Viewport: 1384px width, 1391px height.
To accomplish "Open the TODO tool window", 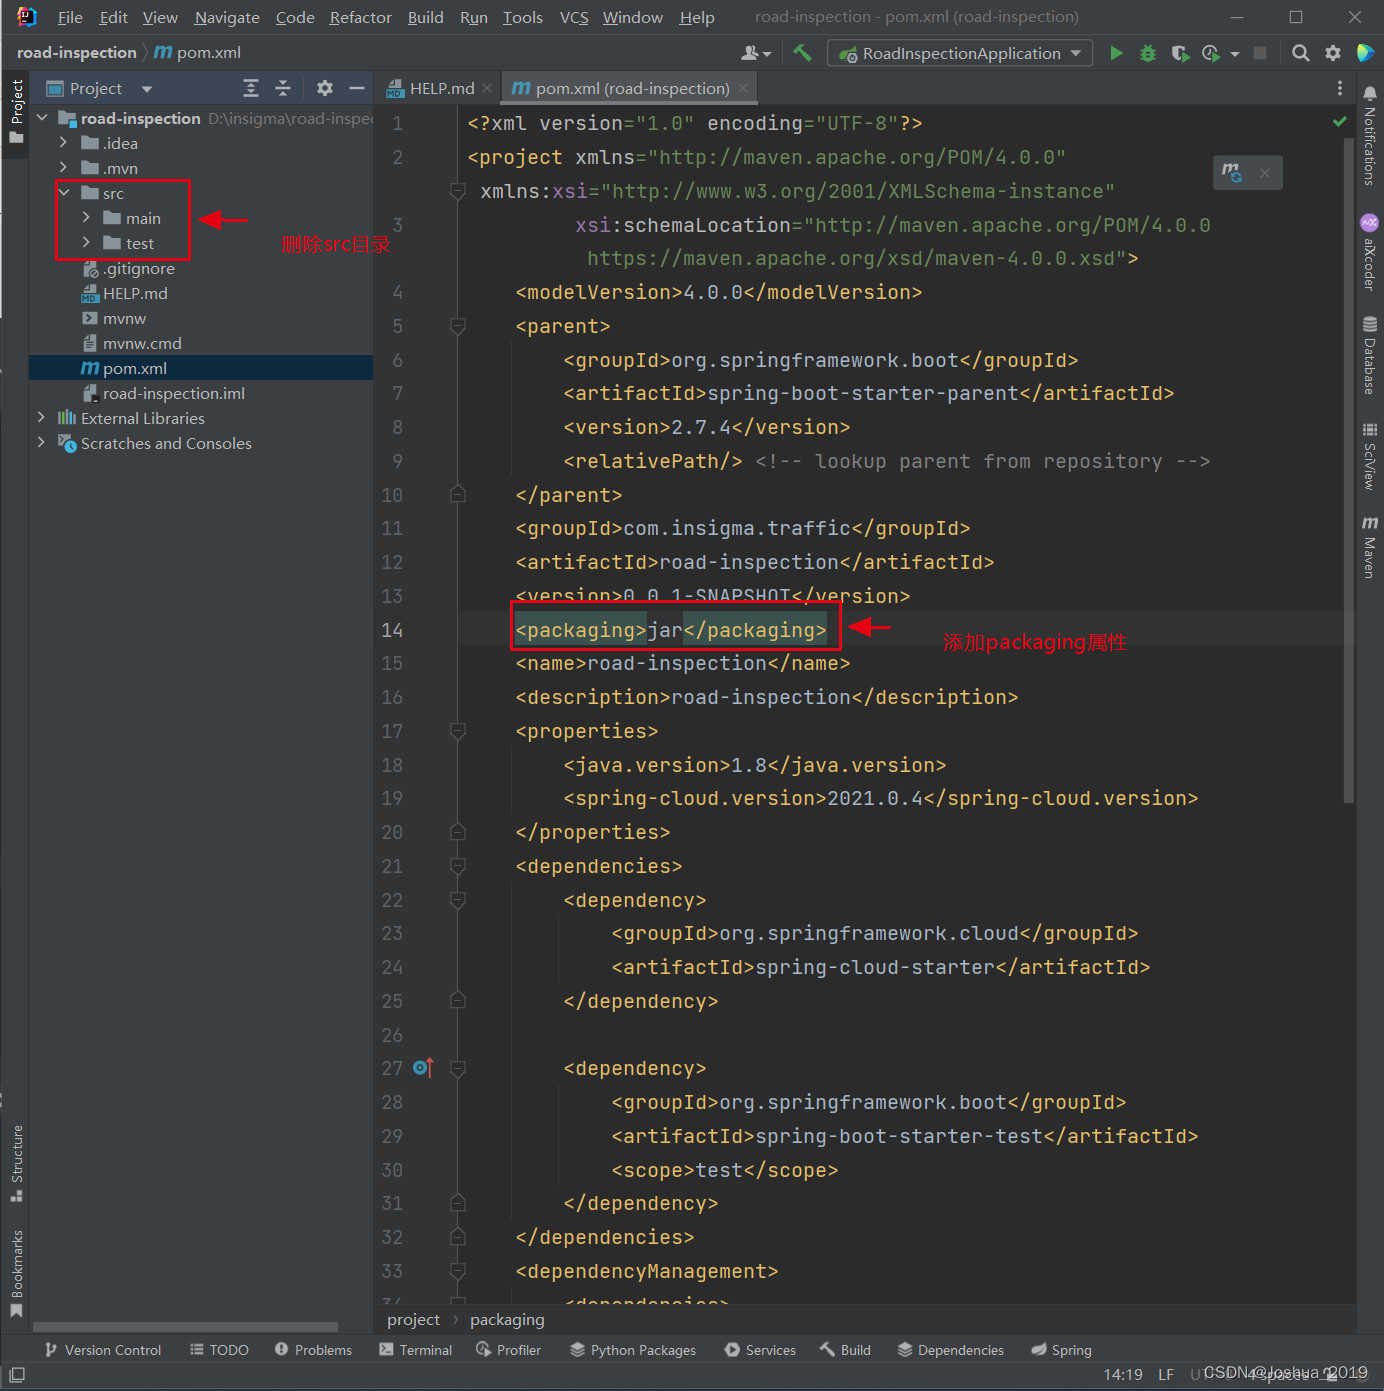I will coord(220,1350).
